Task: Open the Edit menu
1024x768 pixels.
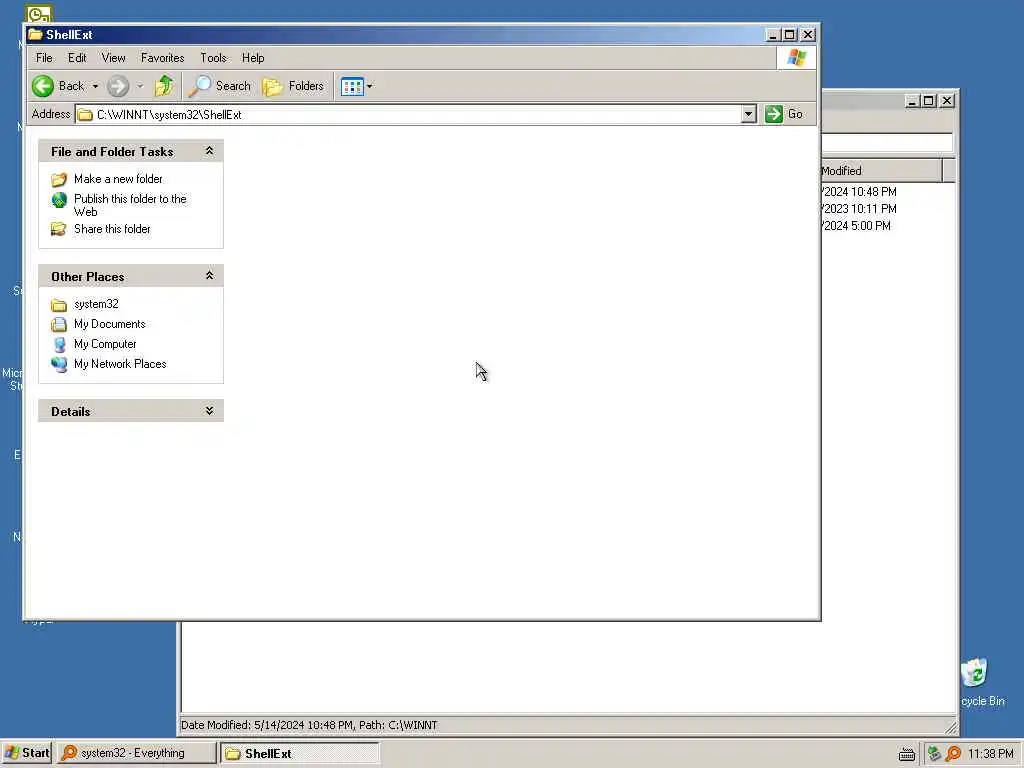Action: tap(77, 57)
